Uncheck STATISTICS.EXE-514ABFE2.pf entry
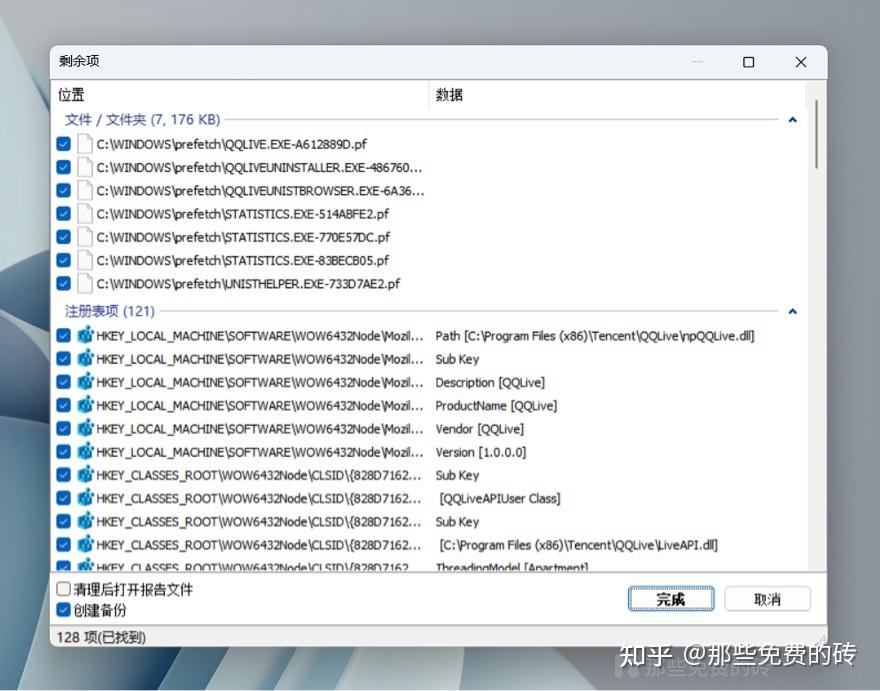Viewport: 880px width, 691px height. pos(64,213)
